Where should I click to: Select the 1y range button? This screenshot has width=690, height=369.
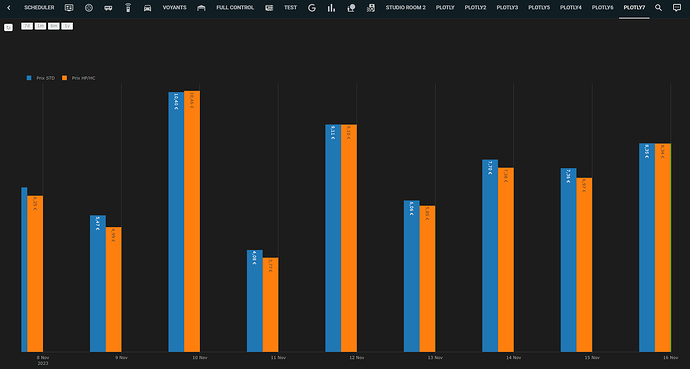coord(67,26)
